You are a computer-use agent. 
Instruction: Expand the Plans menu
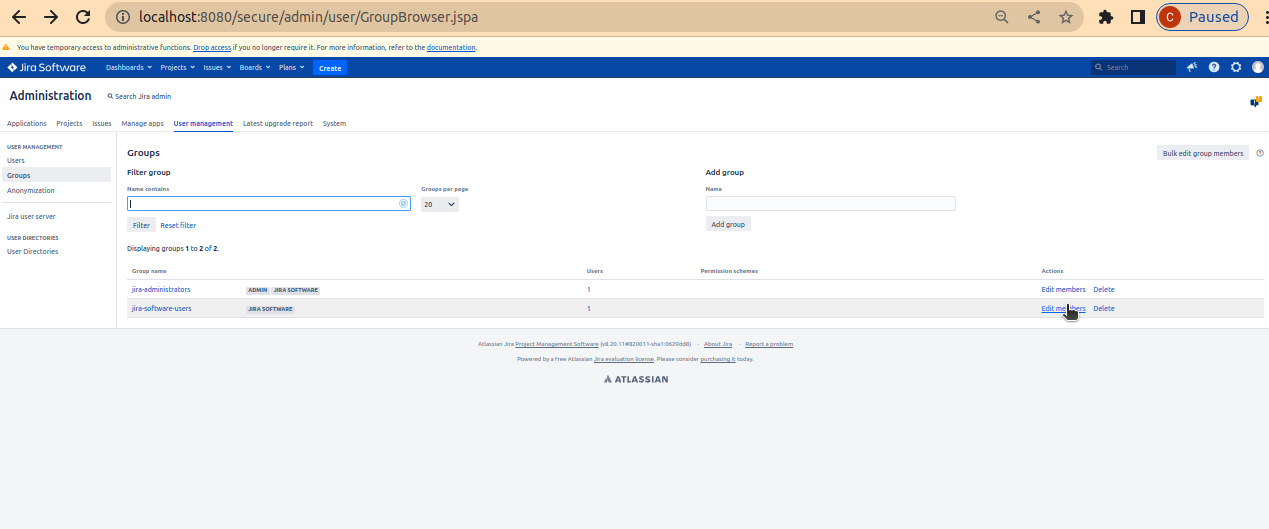click(292, 68)
